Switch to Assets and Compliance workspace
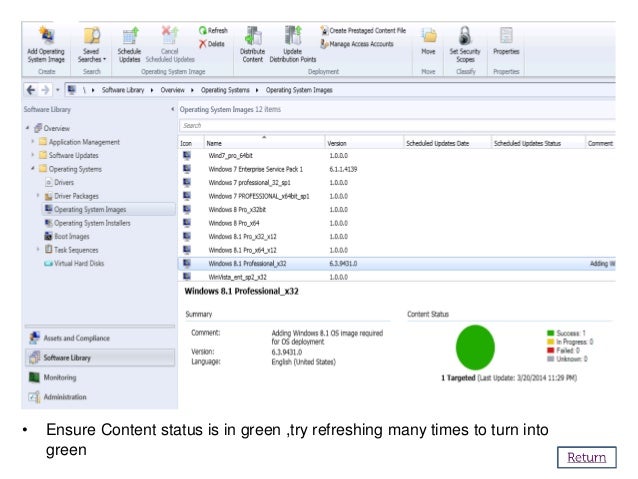 (x=77, y=339)
